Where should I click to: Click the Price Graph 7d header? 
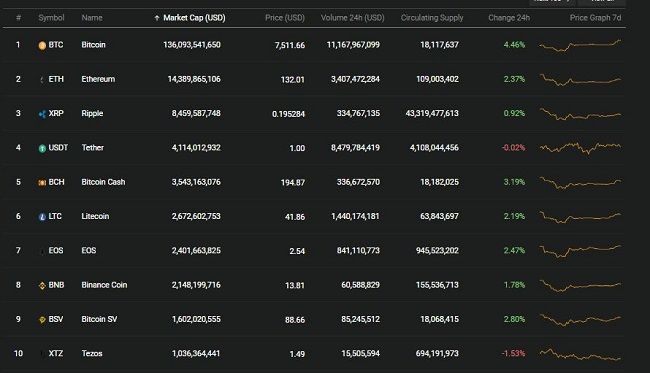click(x=595, y=18)
